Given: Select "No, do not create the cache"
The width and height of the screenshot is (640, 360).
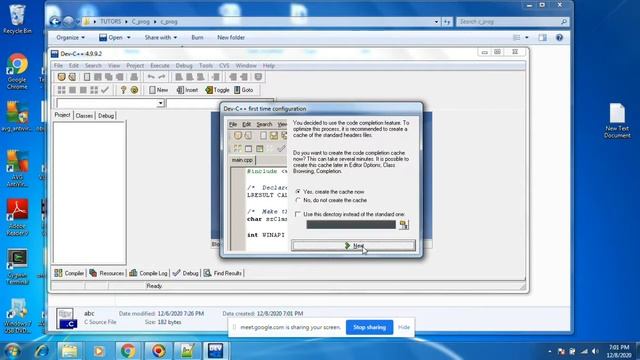Looking at the screenshot, I should tap(331, 200).
